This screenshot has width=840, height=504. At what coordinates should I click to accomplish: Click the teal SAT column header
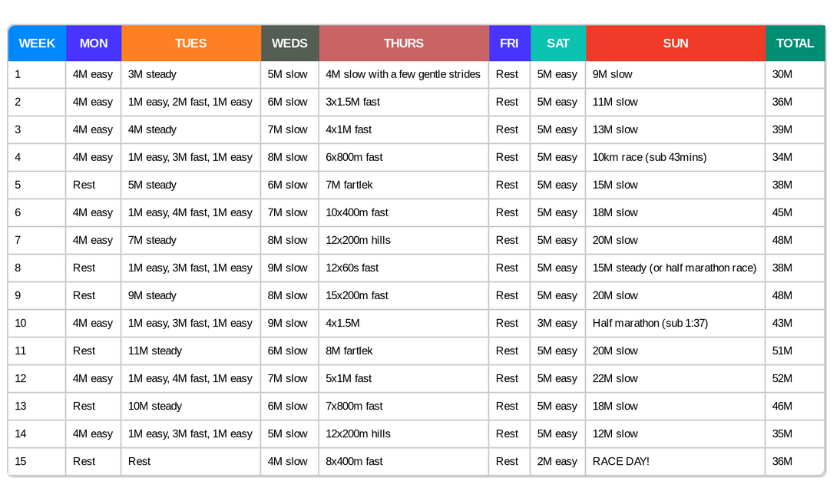(558, 43)
